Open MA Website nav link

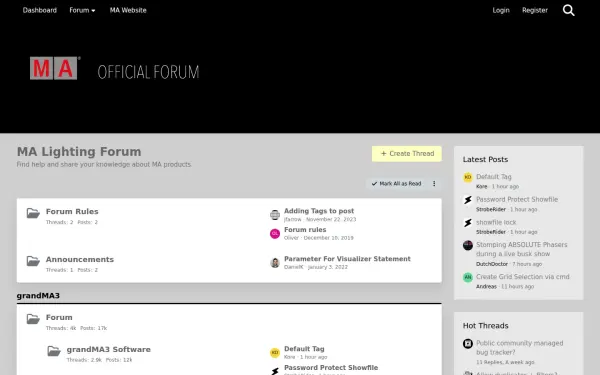(128, 10)
